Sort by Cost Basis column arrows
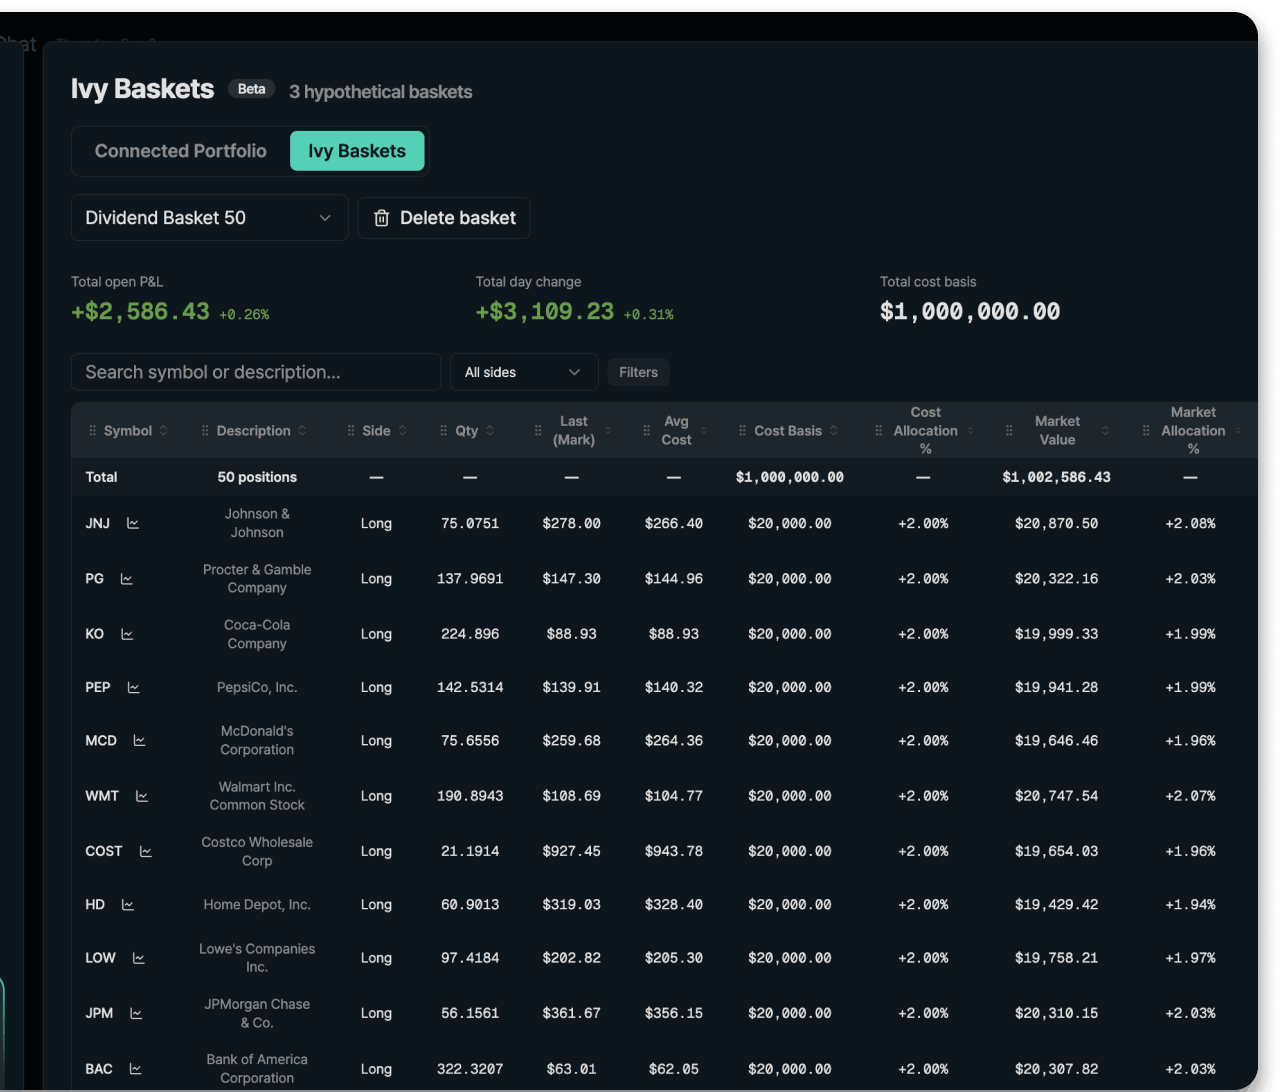This screenshot has width=1282, height=1092. [834, 431]
